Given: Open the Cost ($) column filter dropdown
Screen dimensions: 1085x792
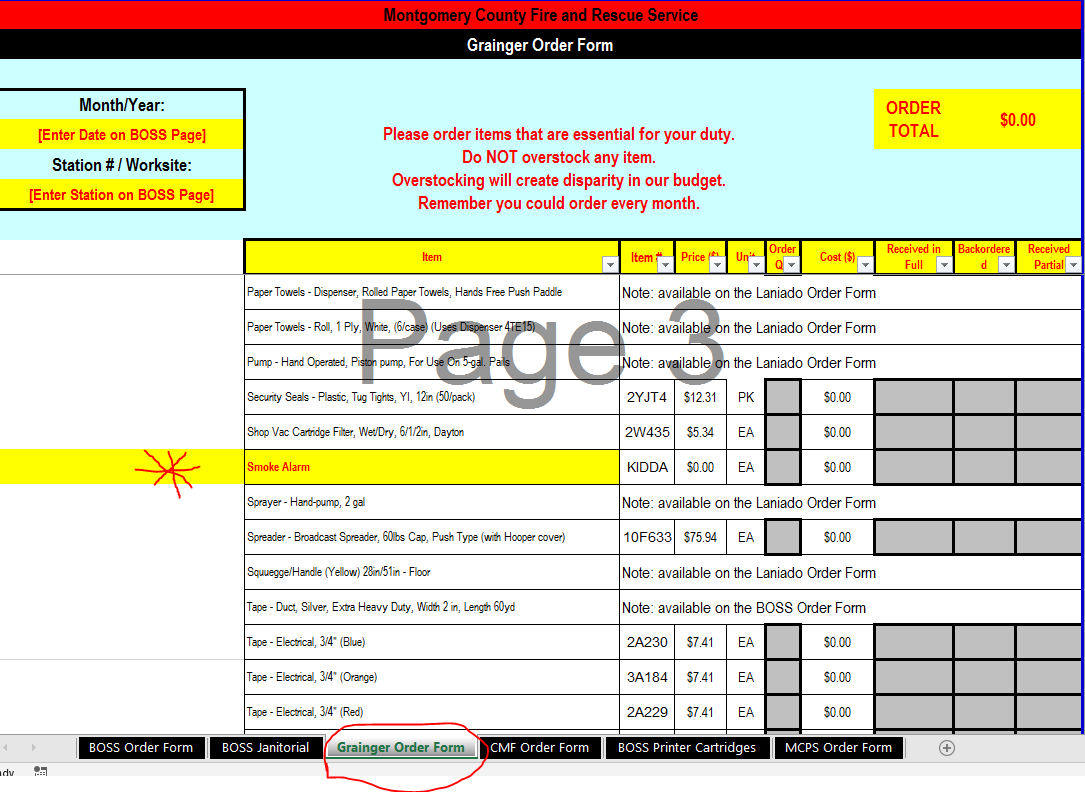Looking at the screenshot, I should pos(864,265).
